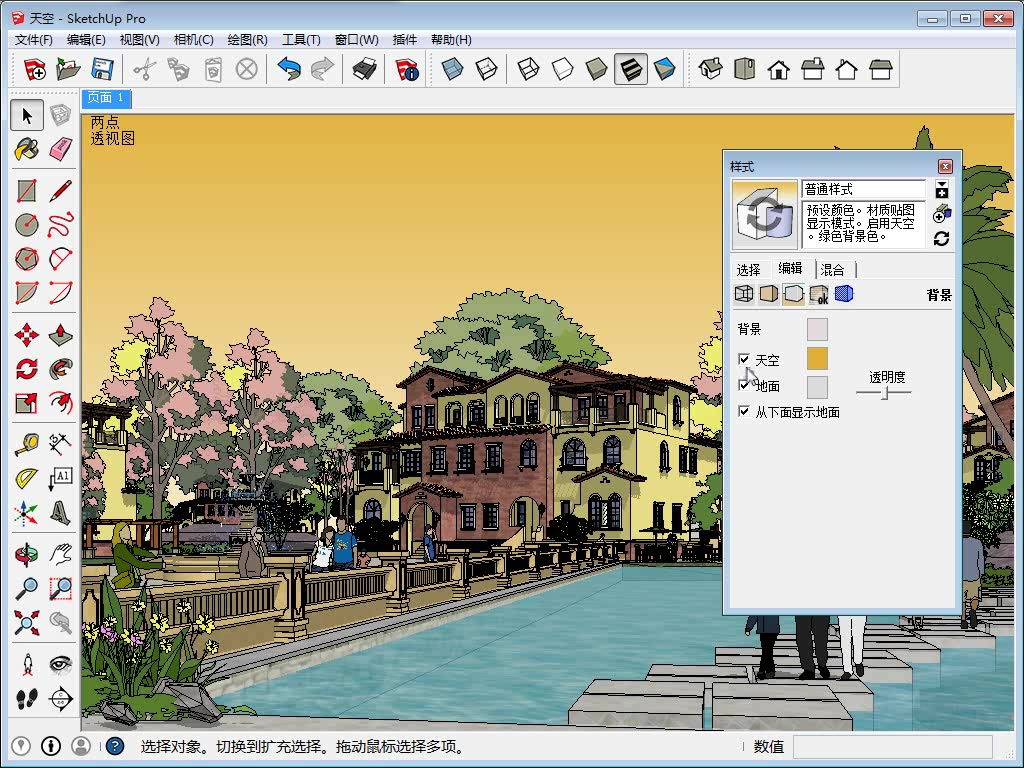
Task: Close the 样式 styles panel
Action: (945, 167)
